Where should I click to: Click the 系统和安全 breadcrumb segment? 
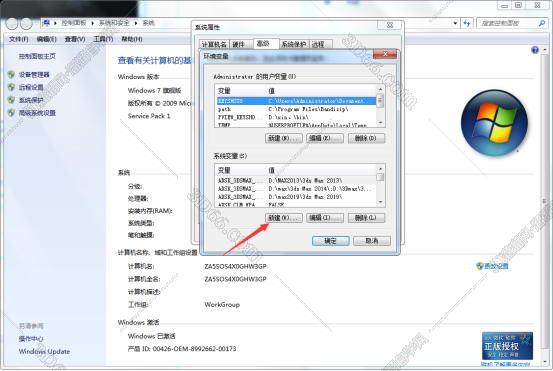pyautogui.click(x=114, y=23)
